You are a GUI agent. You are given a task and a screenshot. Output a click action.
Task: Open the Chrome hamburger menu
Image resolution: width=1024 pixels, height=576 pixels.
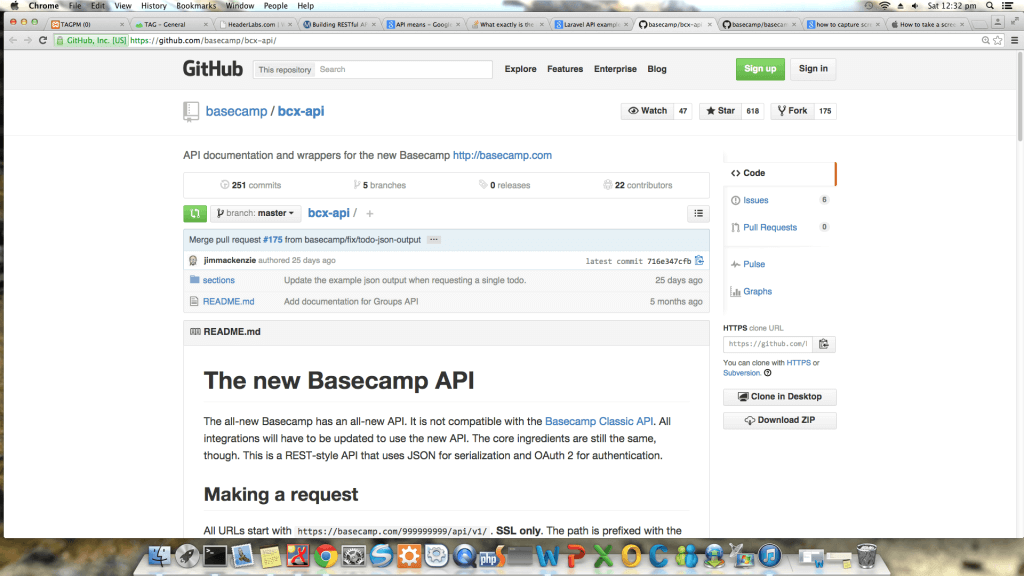[1014, 40]
